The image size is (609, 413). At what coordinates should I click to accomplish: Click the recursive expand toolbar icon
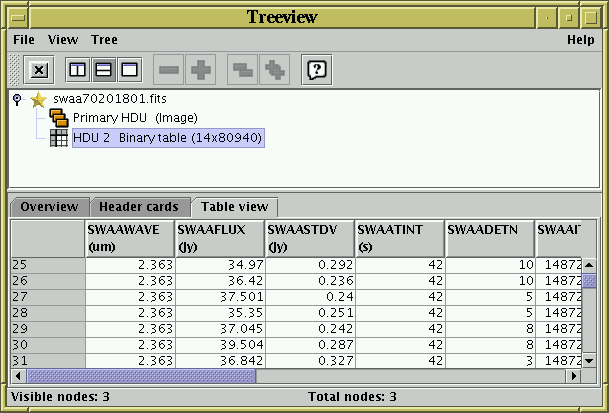pyautogui.click(x=274, y=70)
